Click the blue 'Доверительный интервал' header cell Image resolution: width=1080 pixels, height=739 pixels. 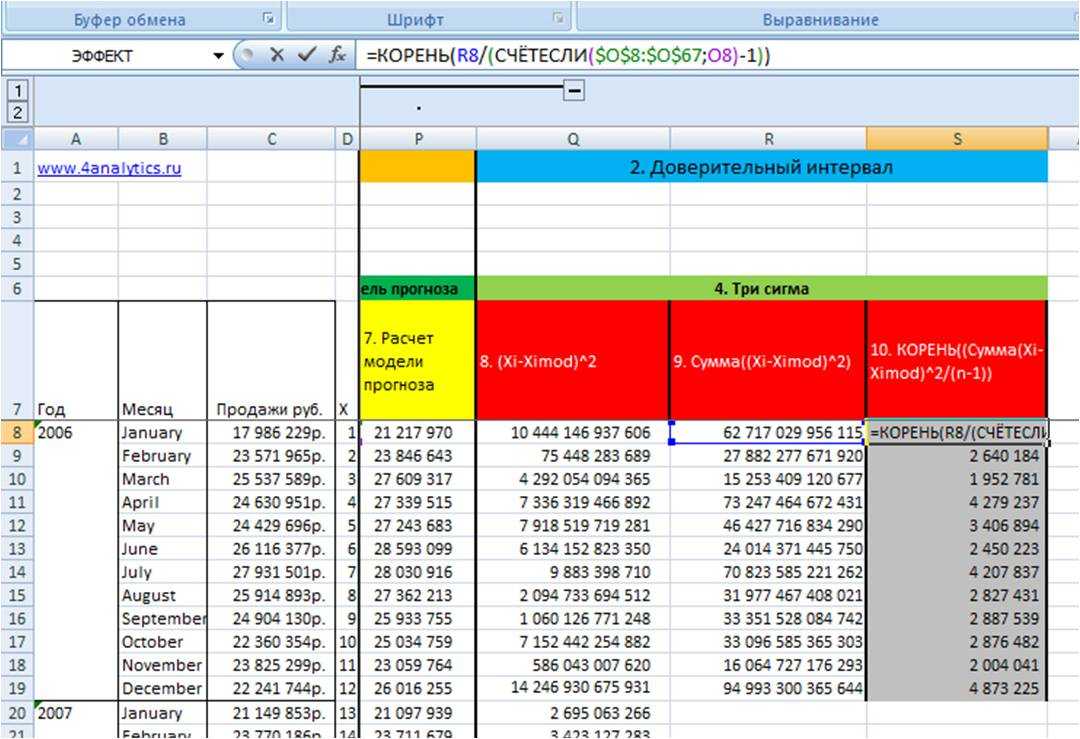(x=761, y=168)
